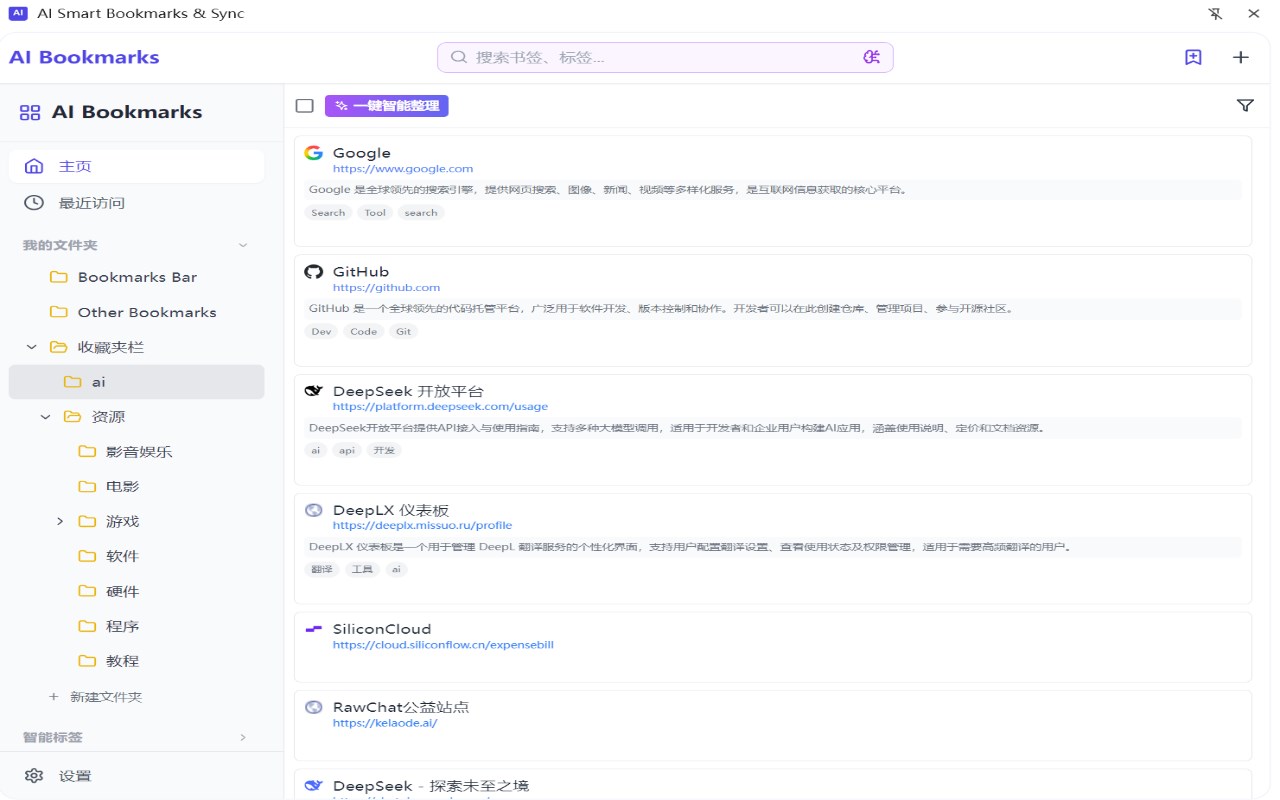Click the AI search icon in search bar

(x=872, y=57)
